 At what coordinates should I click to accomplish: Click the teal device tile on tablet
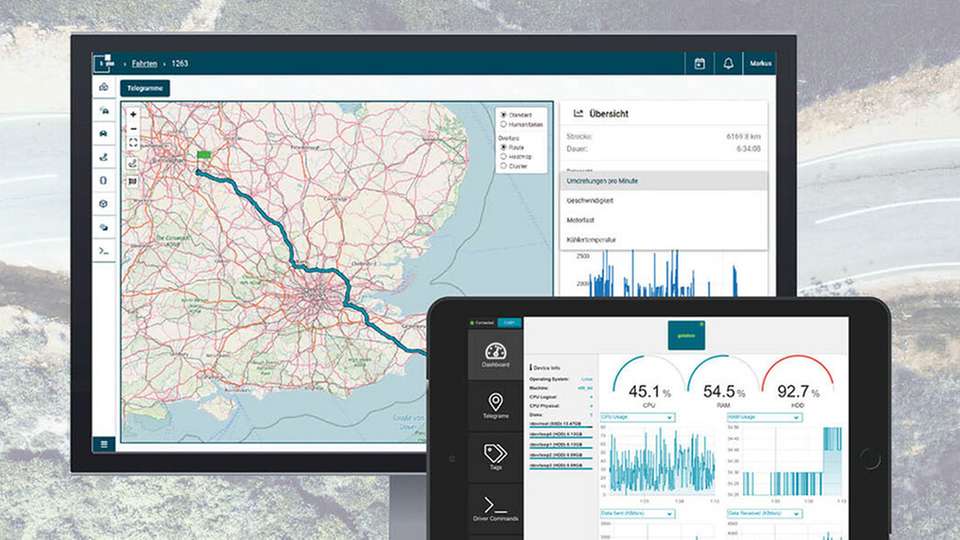coord(686,336)
